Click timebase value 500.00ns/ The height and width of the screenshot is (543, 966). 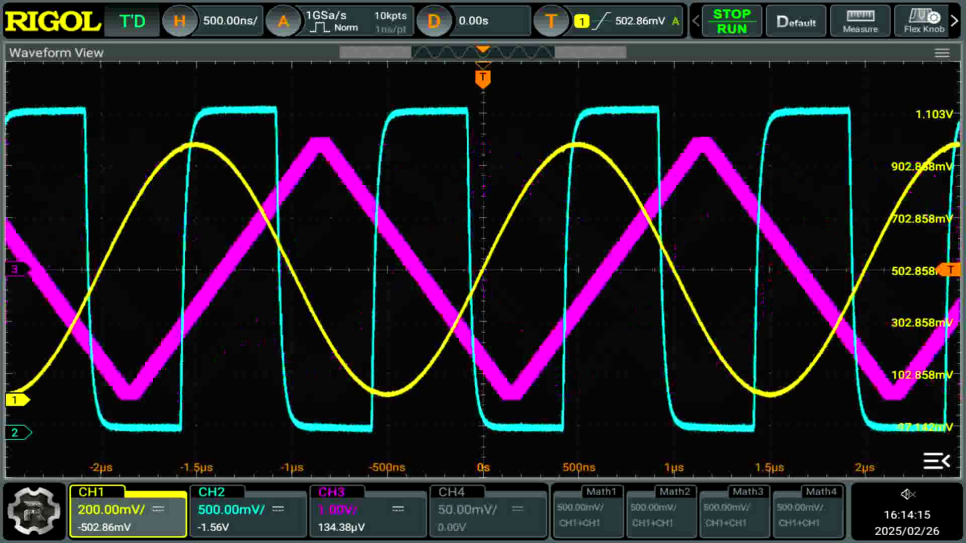click(x=230, y=21)
